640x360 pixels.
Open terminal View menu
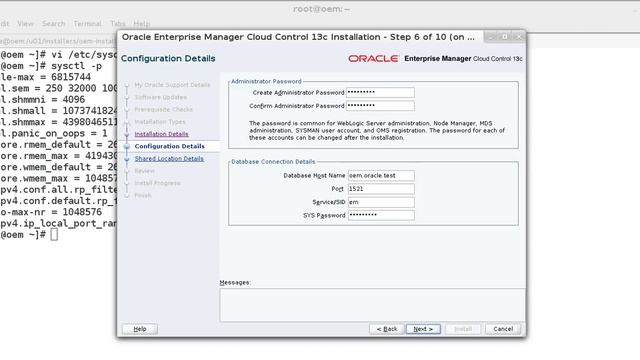click(25, 24)
